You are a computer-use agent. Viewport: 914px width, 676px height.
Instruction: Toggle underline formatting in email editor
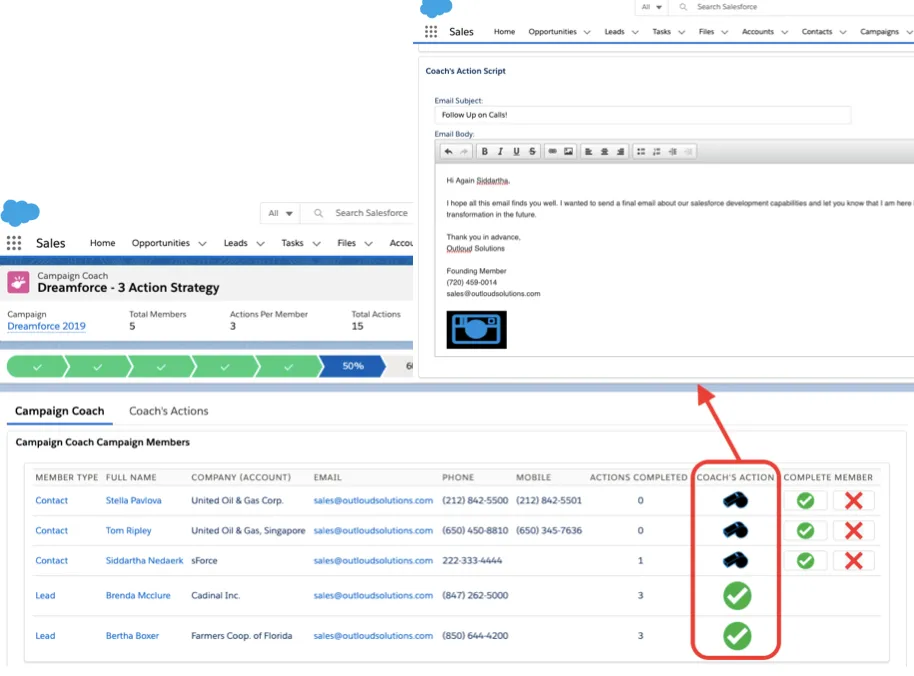pos(516,152)
